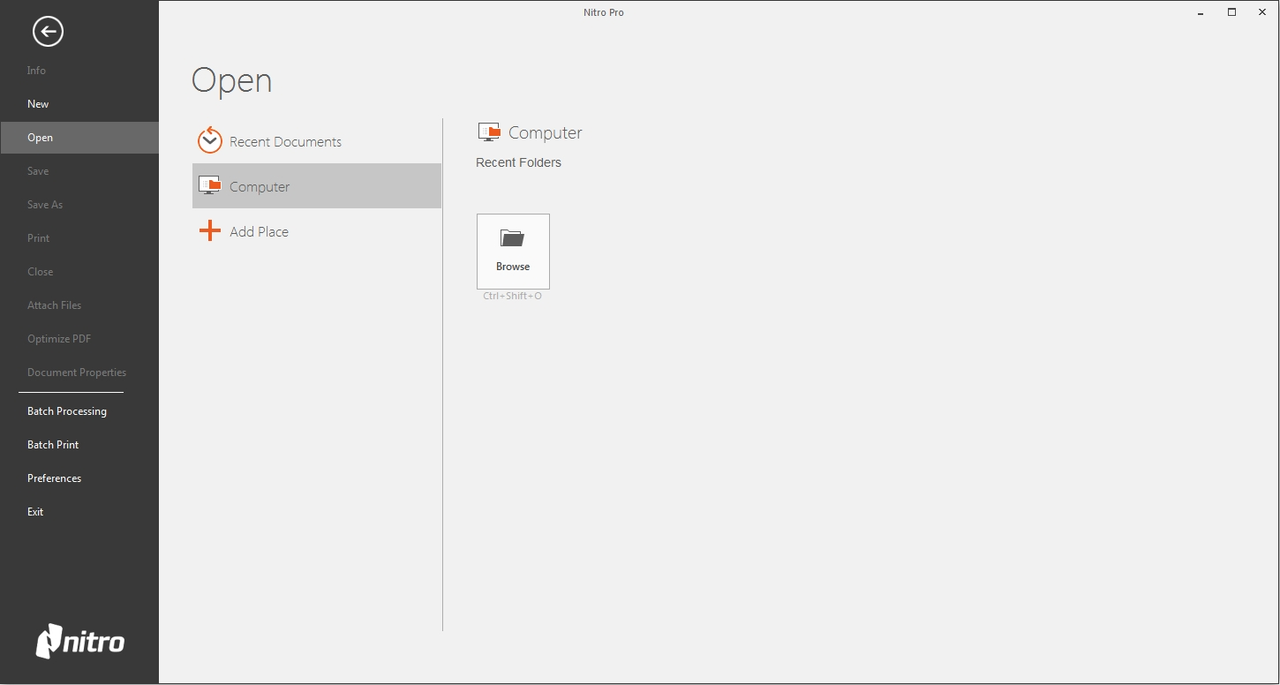Open Preferences from the sidebar

54,478
